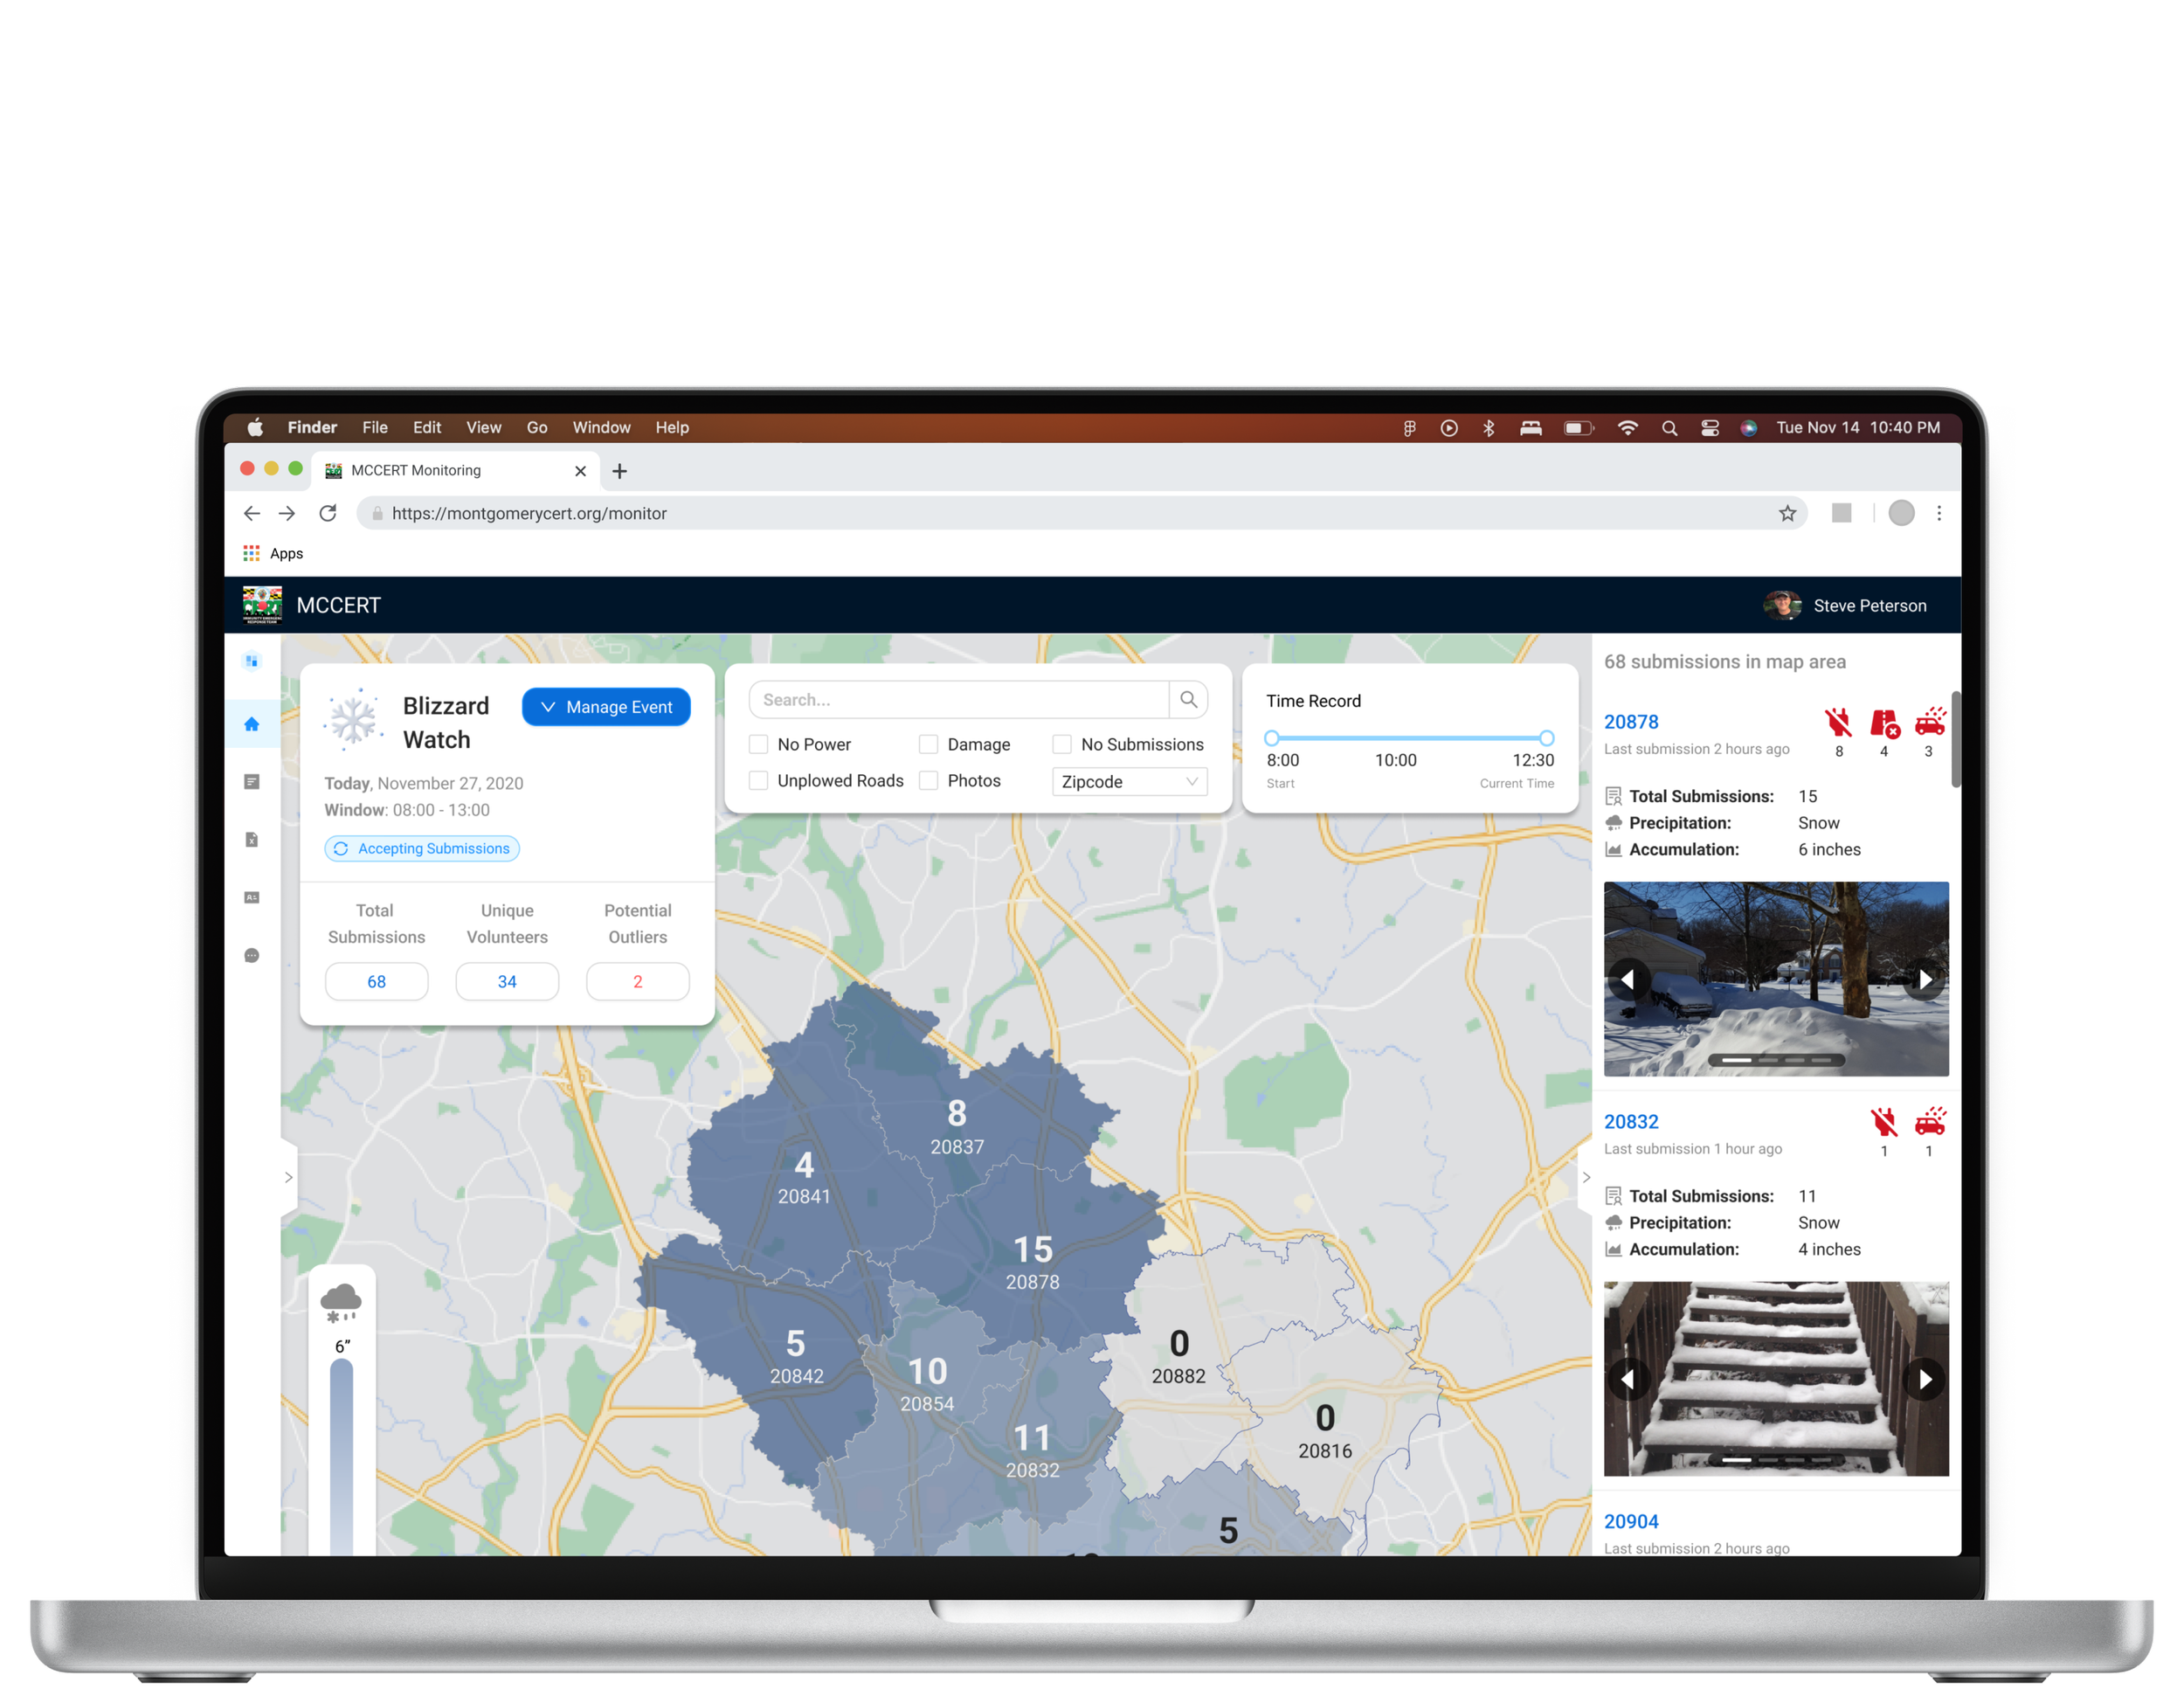
Task: Bookmark page with the star icon
Action: click(1787, 513)
